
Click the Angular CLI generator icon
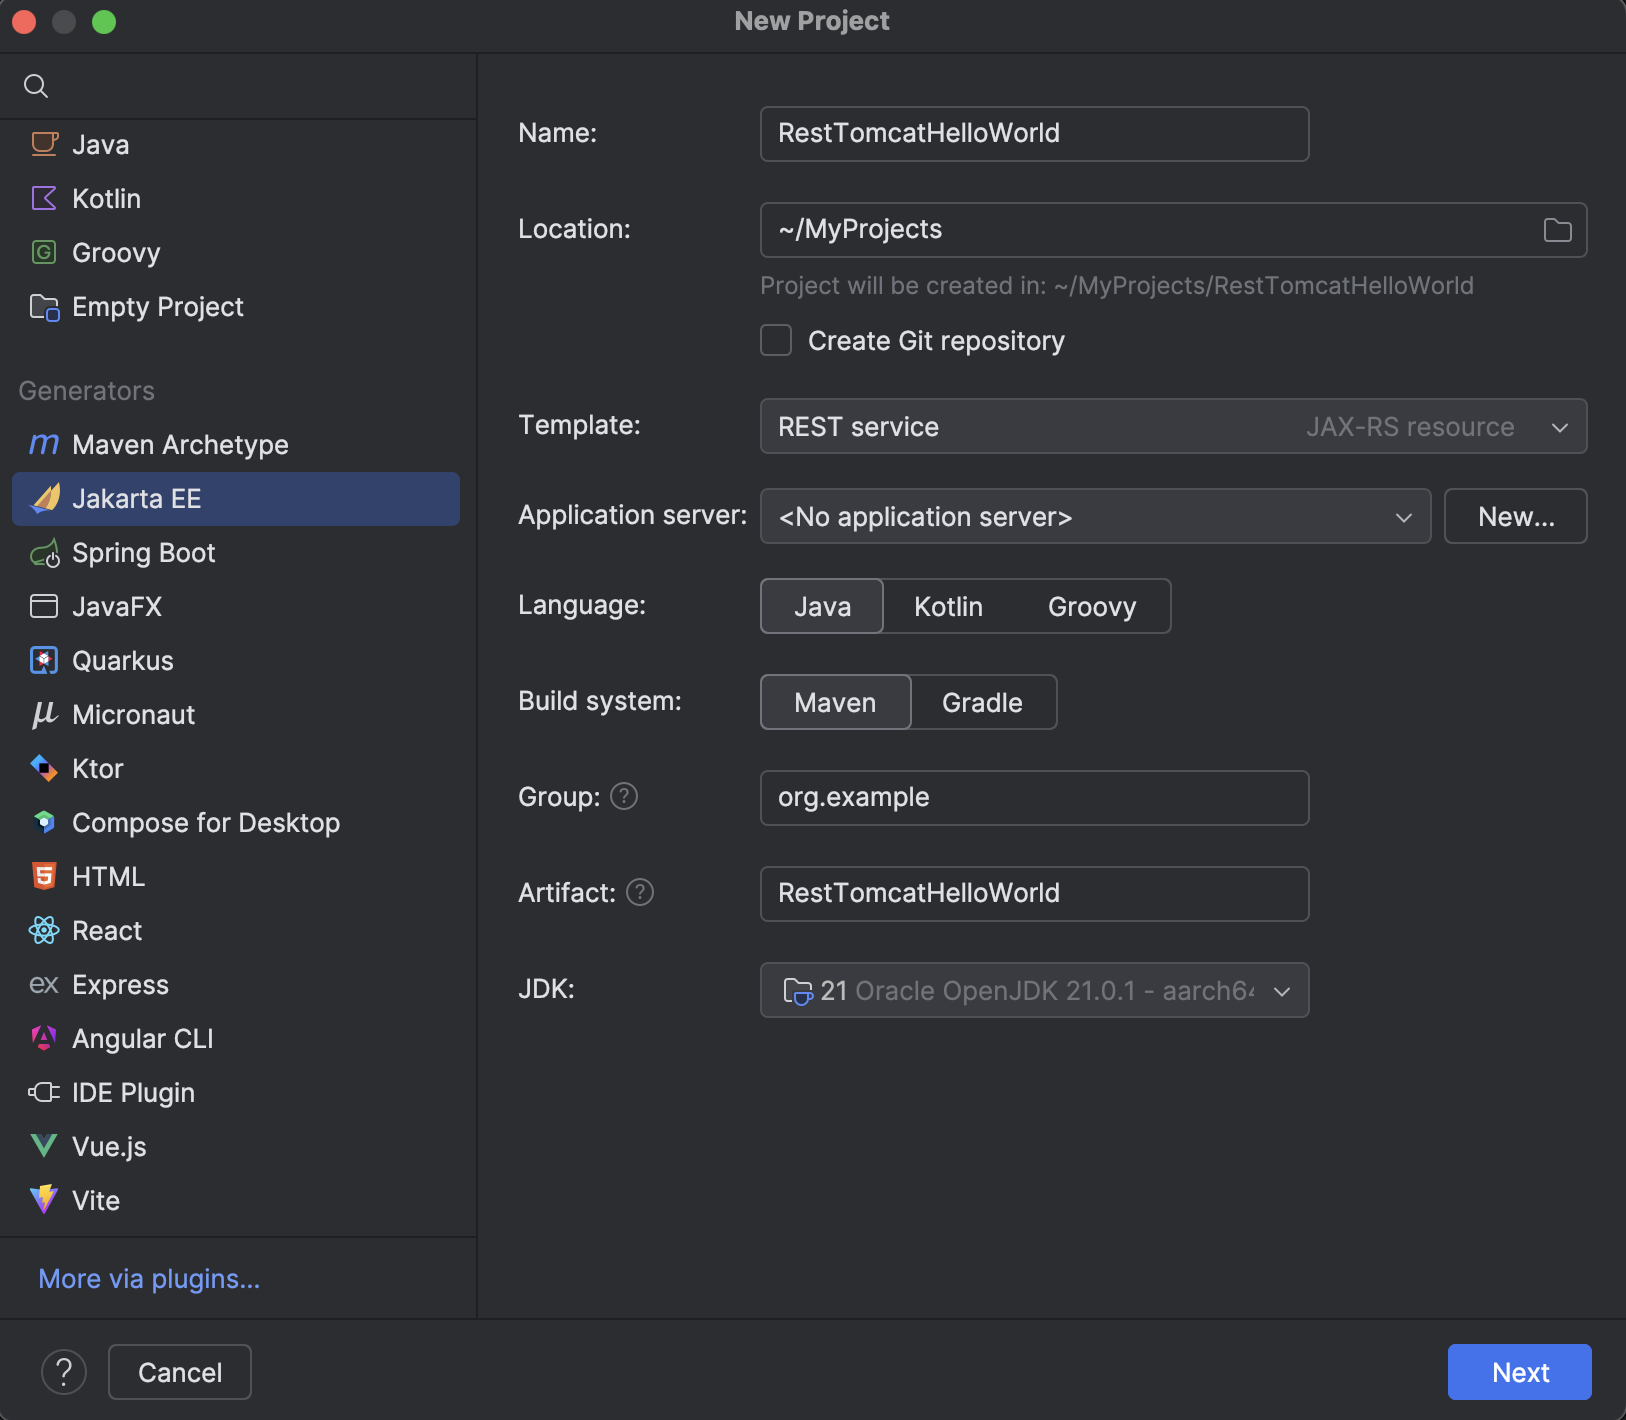44,1038
